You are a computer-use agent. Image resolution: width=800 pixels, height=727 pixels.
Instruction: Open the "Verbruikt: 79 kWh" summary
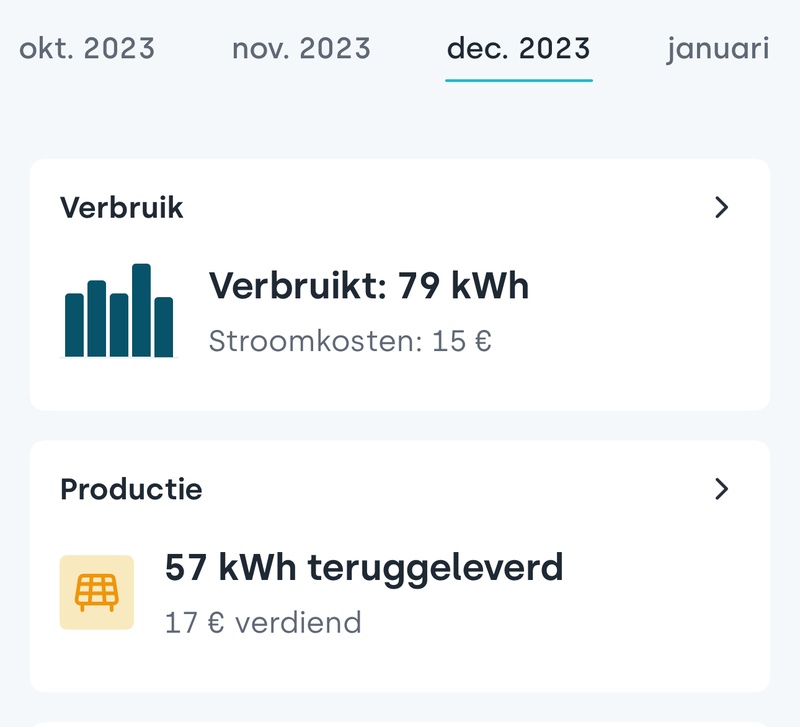pyautogui.click(x=368, y=287)
